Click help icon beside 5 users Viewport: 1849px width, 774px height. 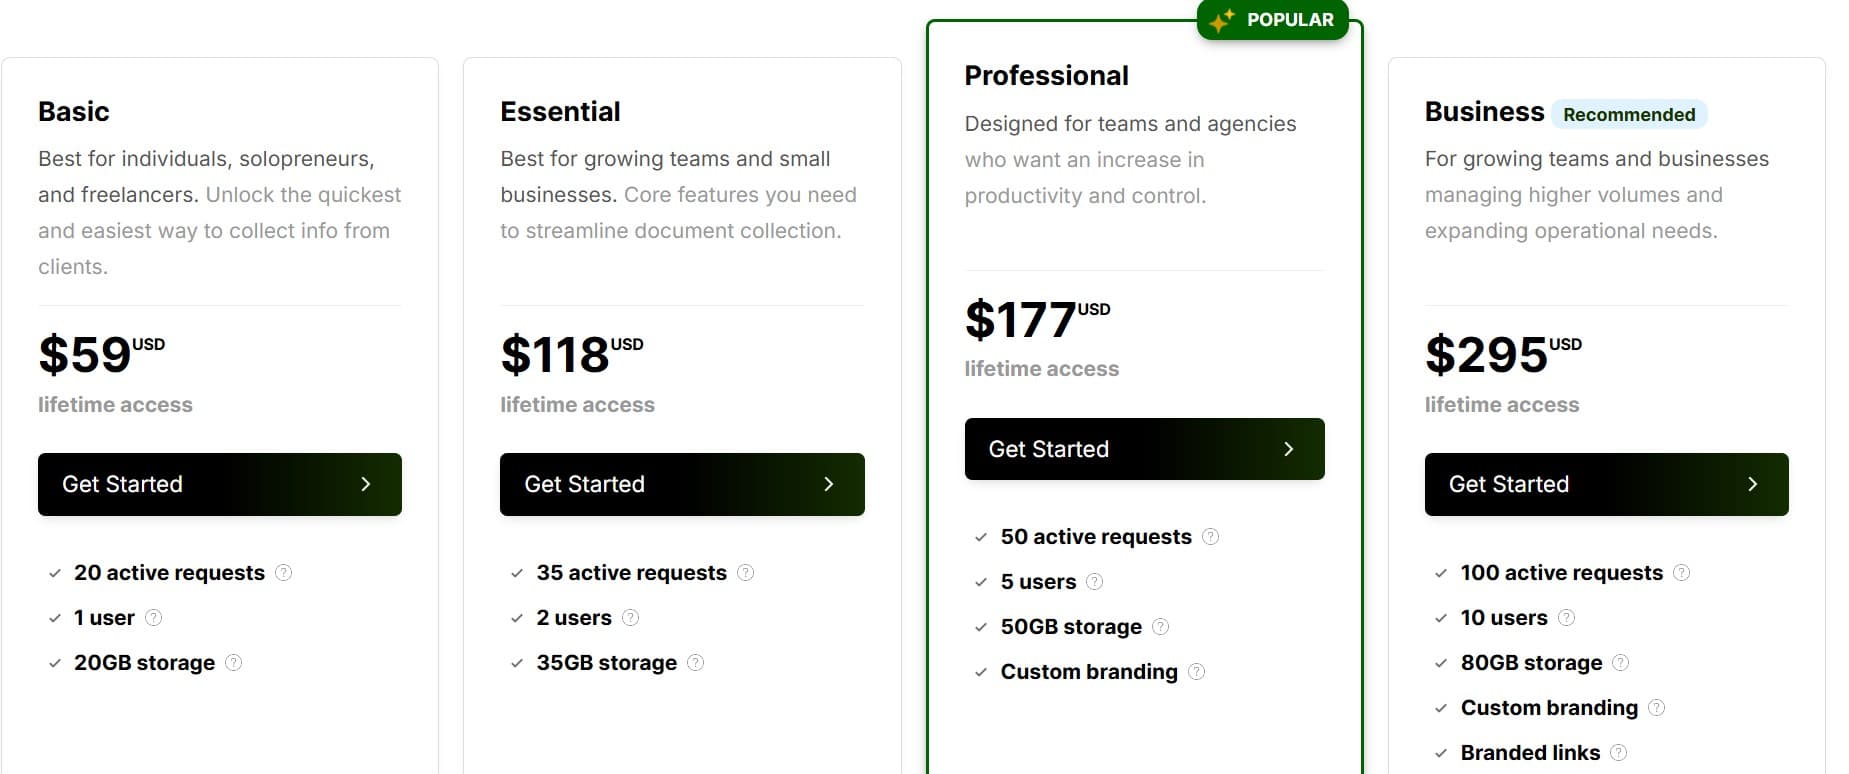tap(1095, 582)
